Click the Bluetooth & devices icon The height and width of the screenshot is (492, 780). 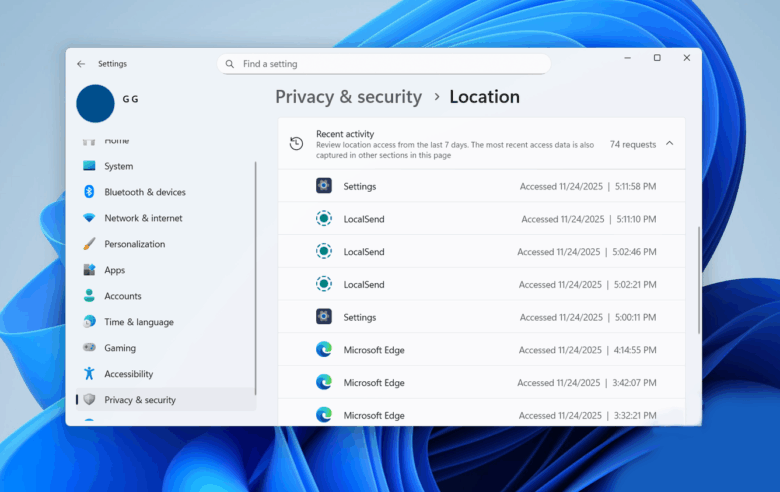pos(89,192)
